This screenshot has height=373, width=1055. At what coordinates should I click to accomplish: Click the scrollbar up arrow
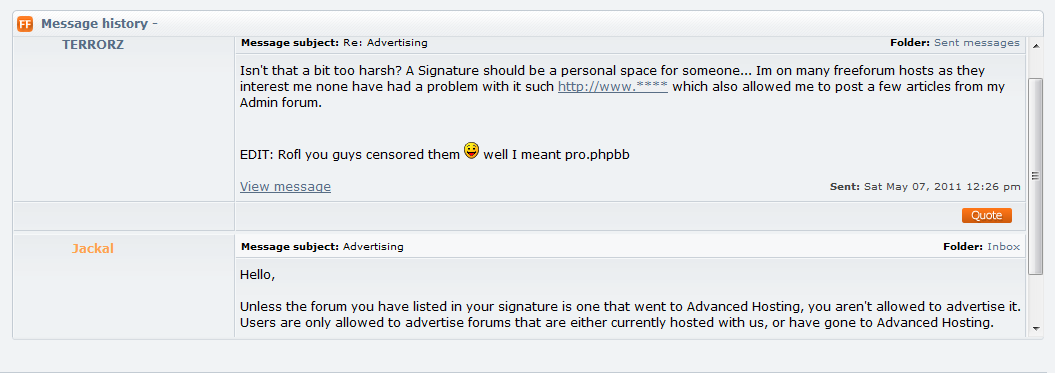1035,45
